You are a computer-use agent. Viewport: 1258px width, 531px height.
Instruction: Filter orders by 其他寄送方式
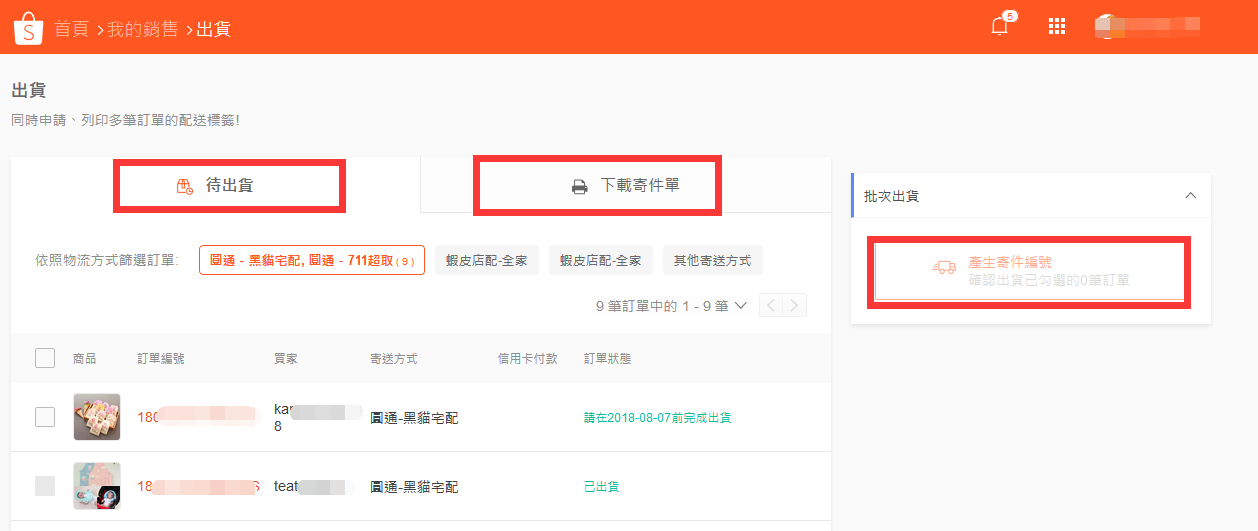coord(713,261)
